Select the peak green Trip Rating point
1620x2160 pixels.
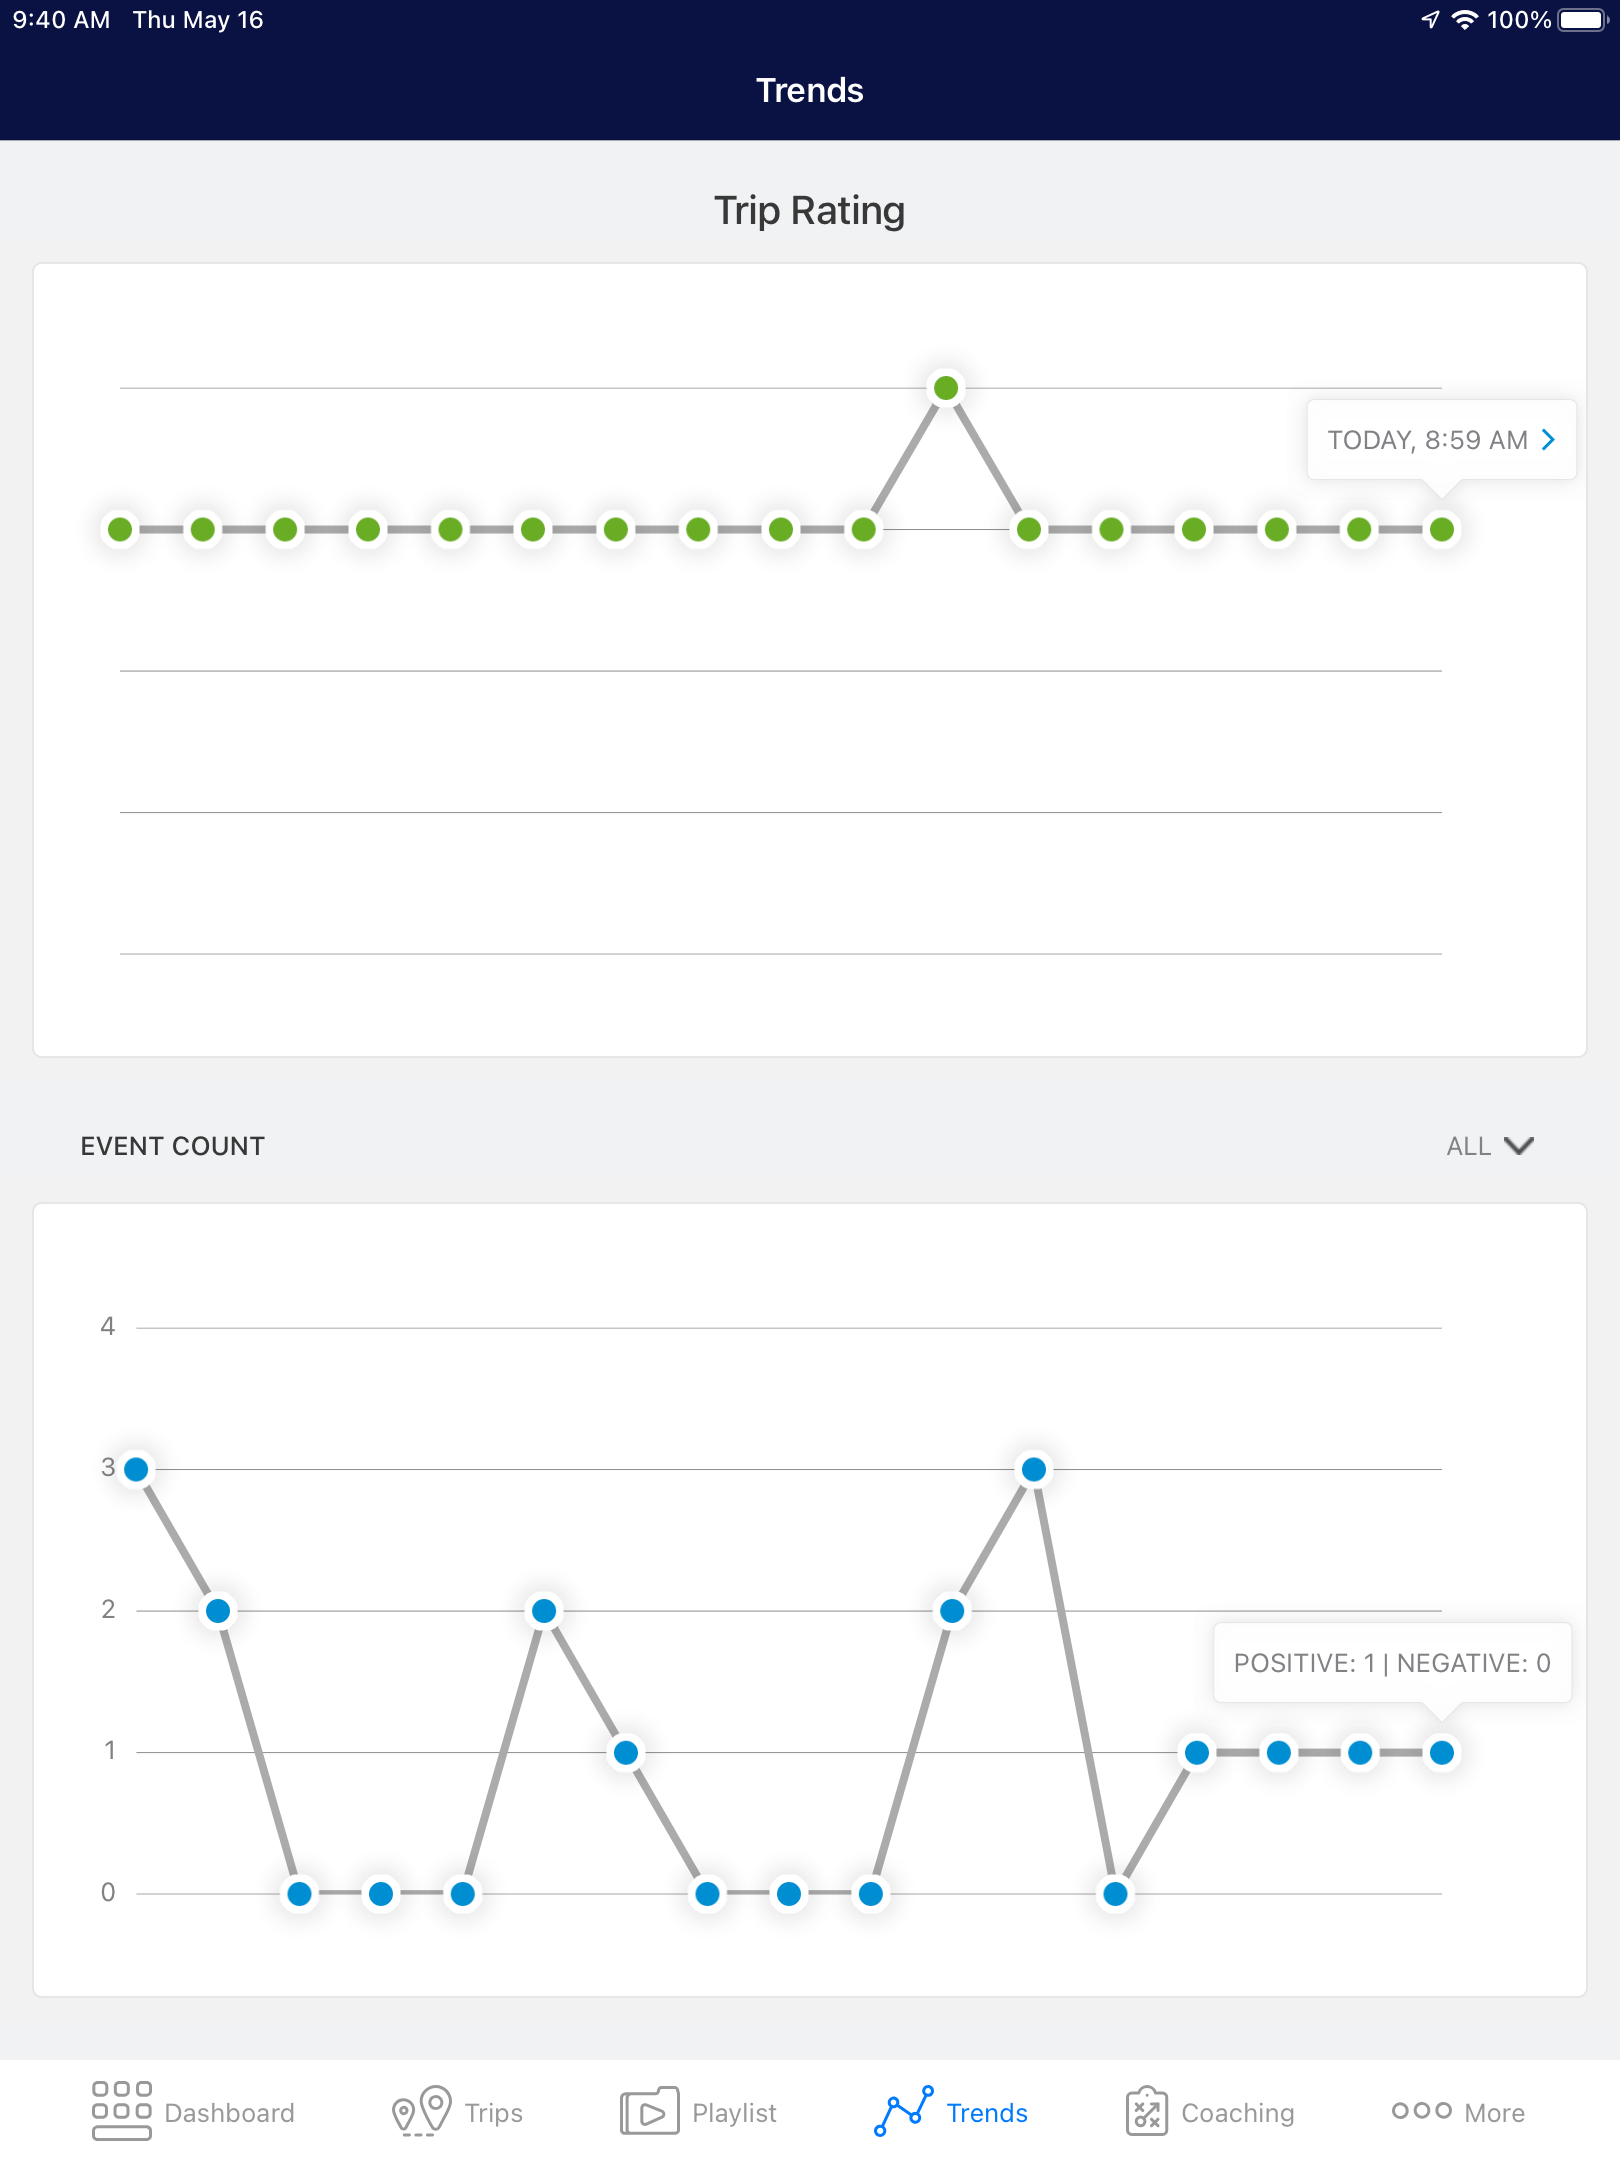pyautogui.click(x=946, y=388)
